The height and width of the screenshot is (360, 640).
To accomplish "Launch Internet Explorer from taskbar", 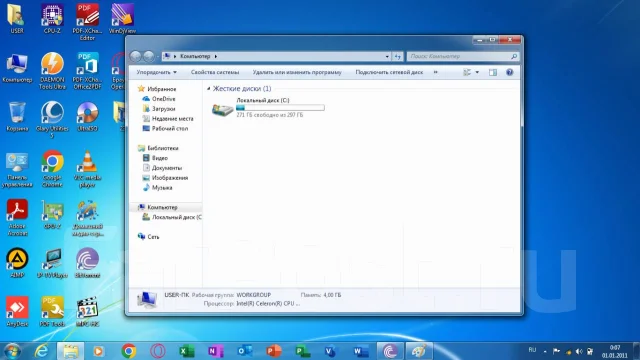I will 41,351.
